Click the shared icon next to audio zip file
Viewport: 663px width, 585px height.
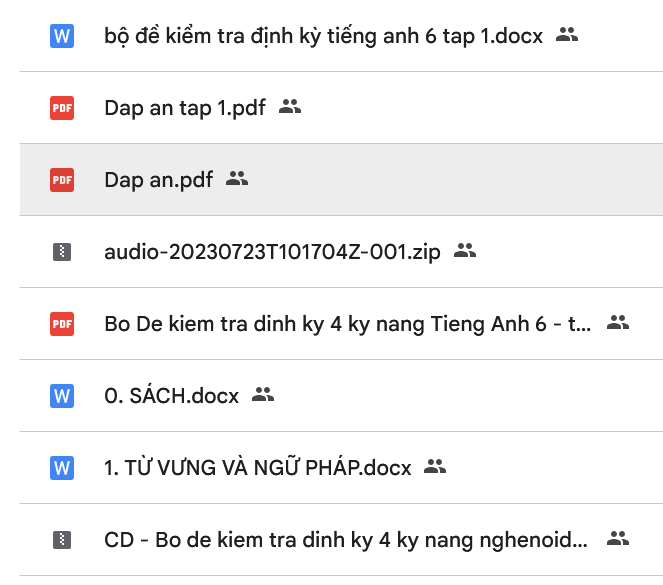click(x=465, y=251)
